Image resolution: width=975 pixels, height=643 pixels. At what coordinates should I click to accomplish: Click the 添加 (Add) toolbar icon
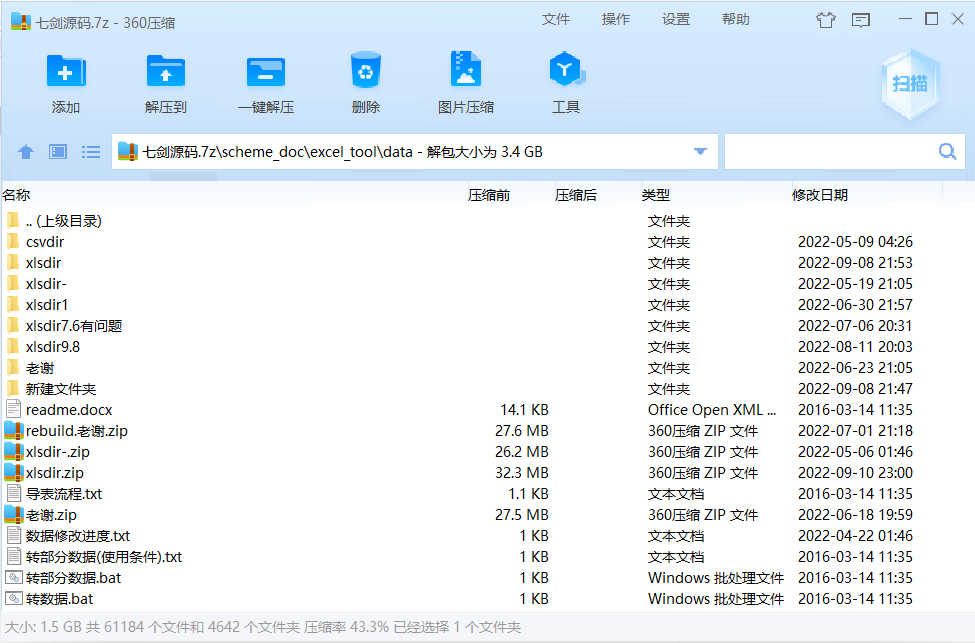coord(65,72)
